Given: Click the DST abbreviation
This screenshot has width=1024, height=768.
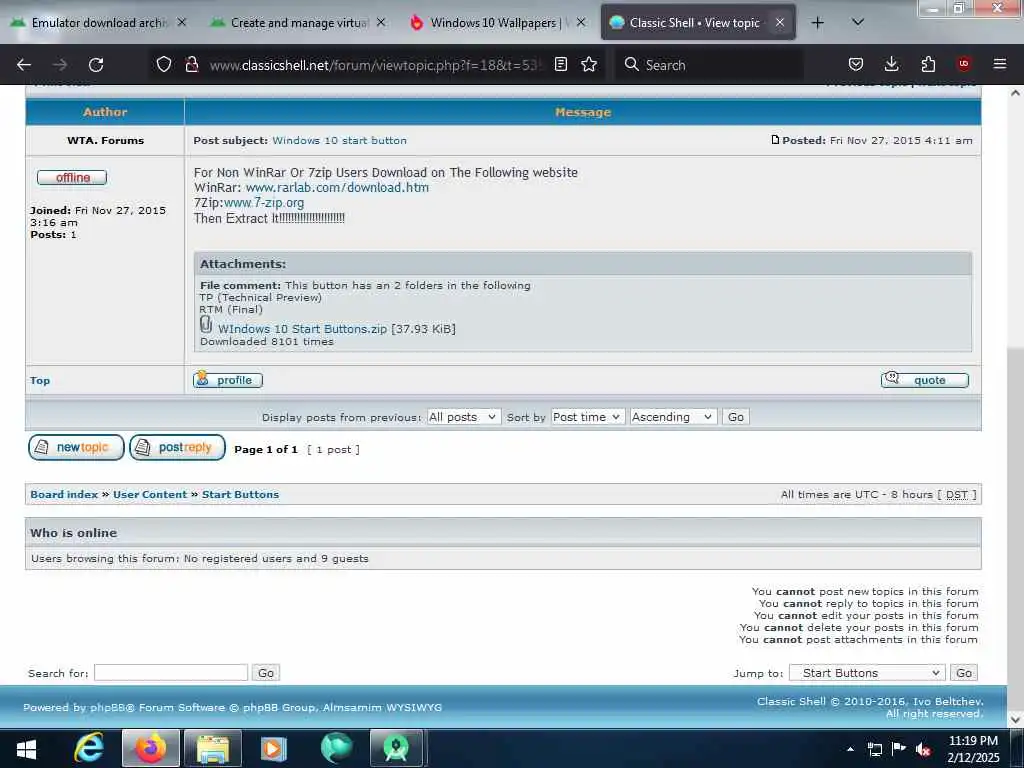Looking at the screenshot, I should [957, 494].
